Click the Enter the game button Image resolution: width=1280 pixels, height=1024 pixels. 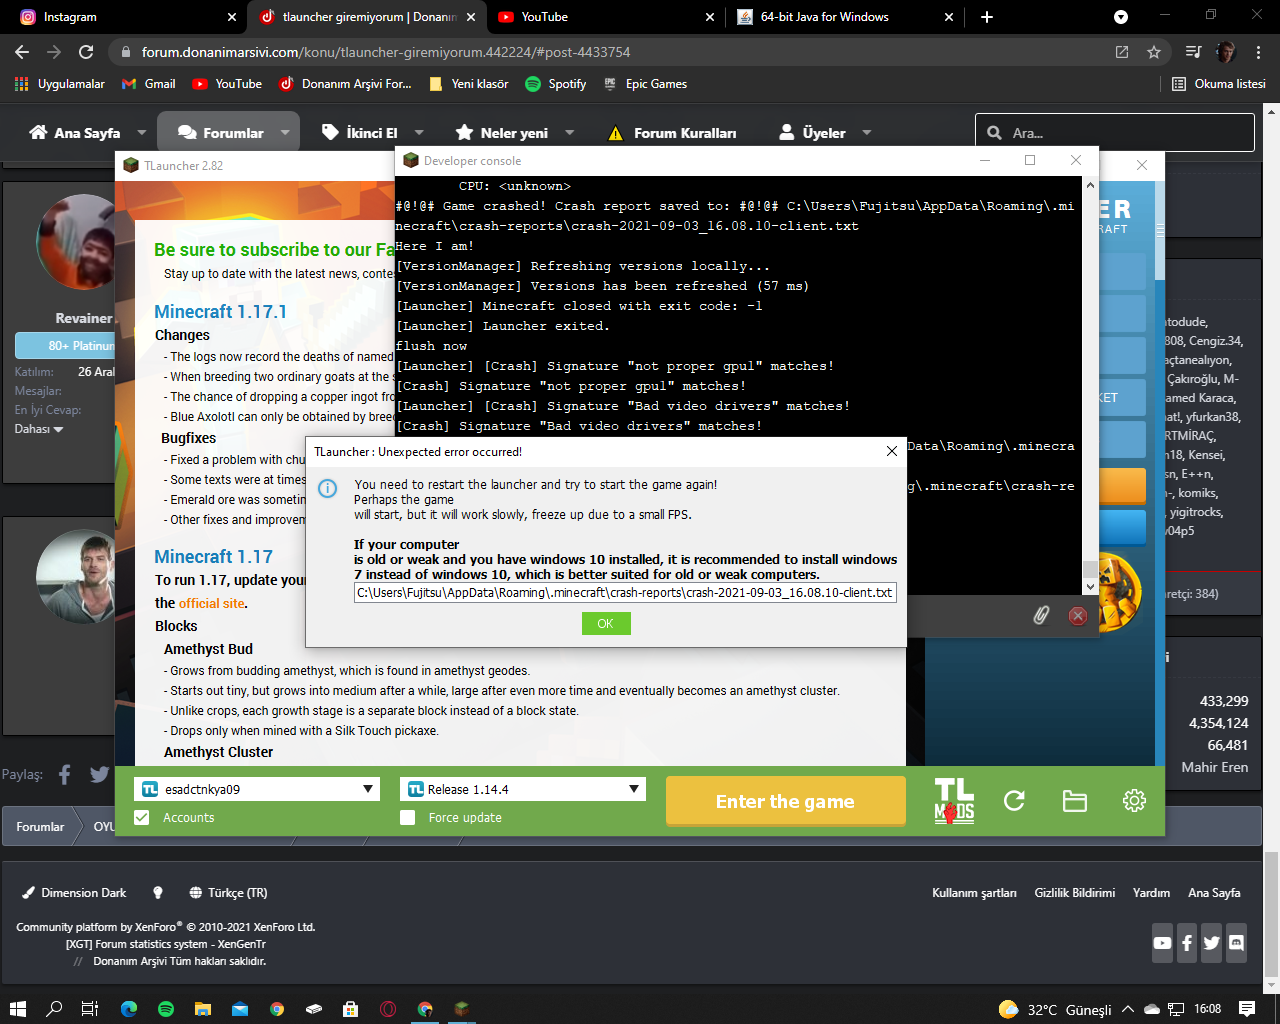point(785,801)
